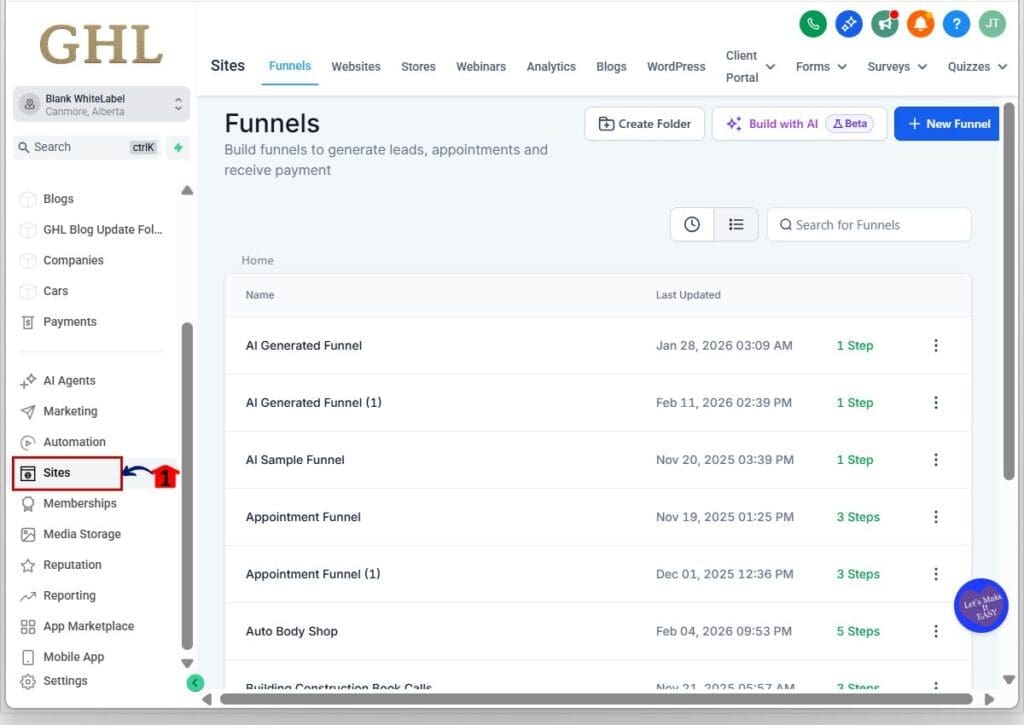Open Blank WhiteLabel account switcher
The image size is (1024, 725).
[101, 104]
